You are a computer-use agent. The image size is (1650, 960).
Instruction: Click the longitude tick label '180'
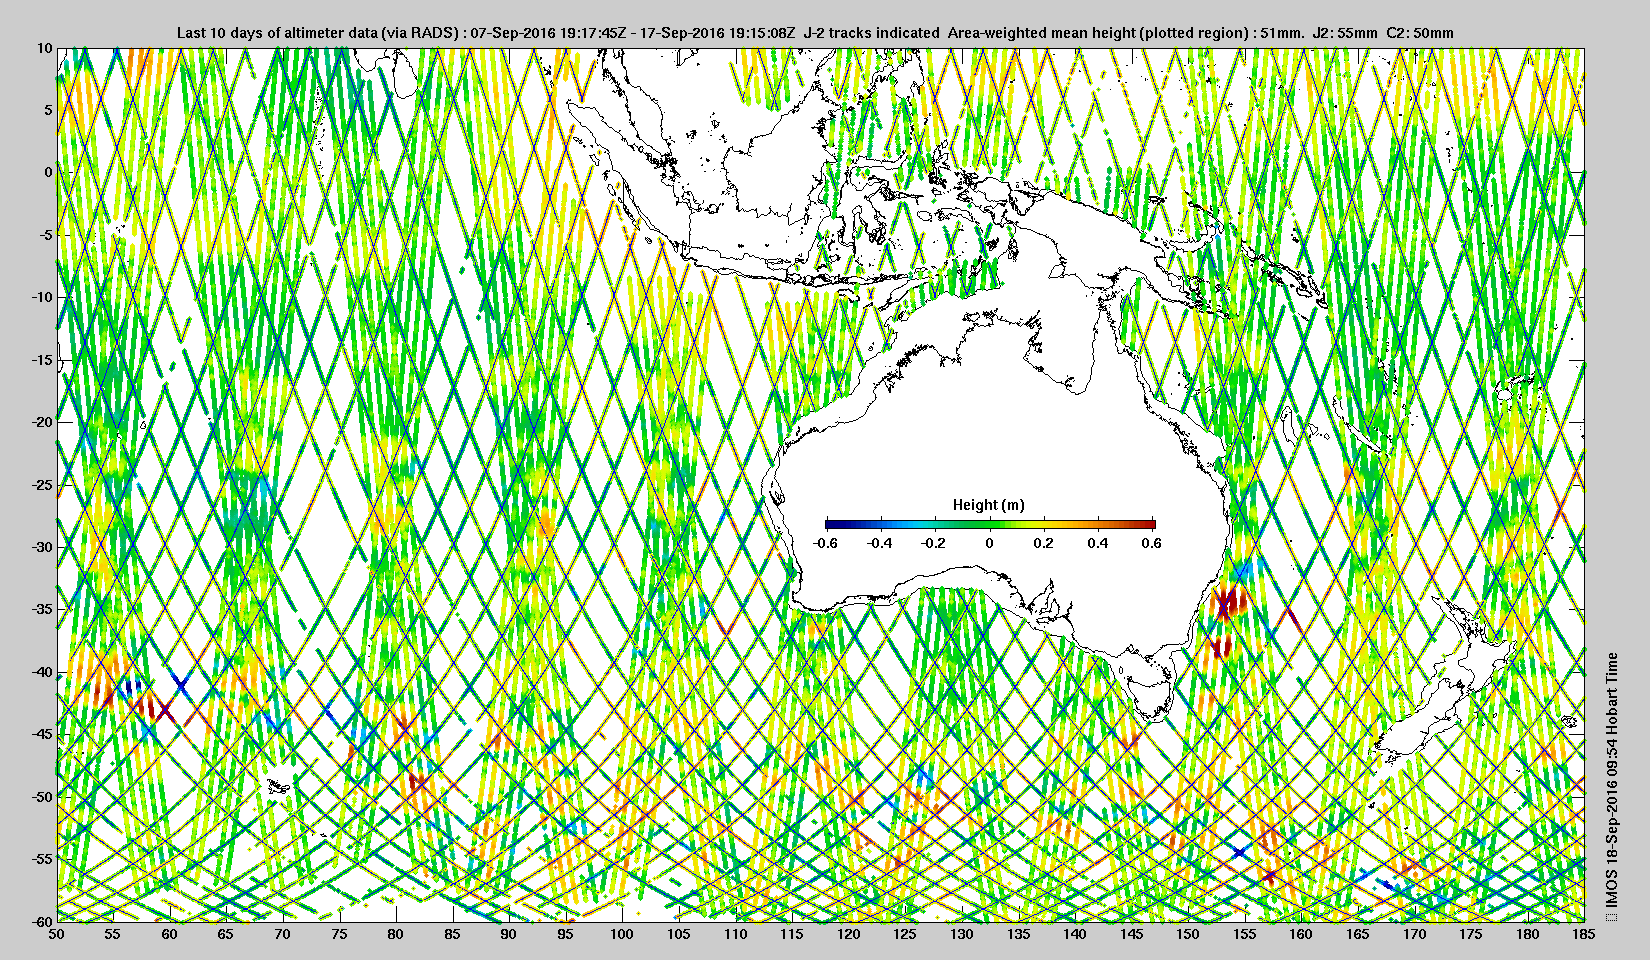(x=1528, y=935)
